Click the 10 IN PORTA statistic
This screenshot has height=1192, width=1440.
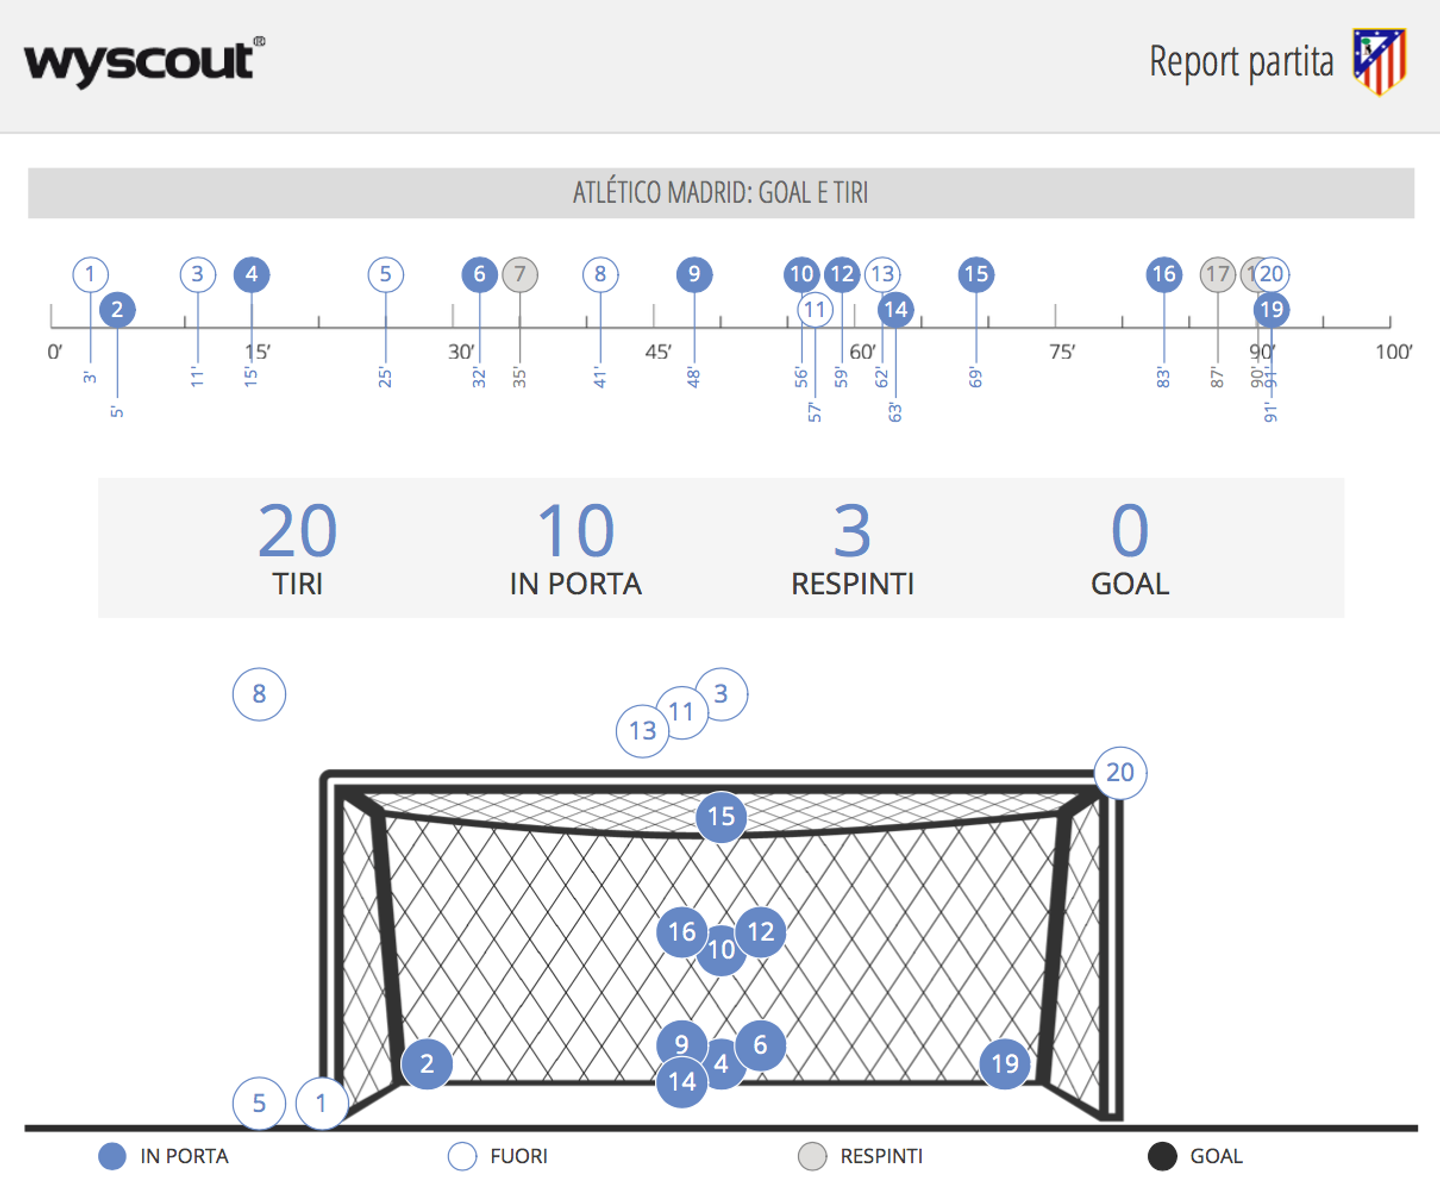[x=576, y=549]
